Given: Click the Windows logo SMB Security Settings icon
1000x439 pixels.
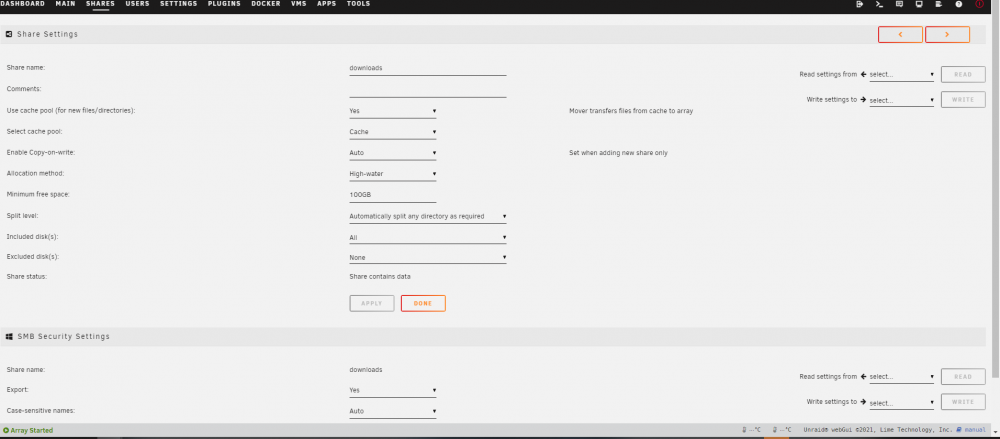Looking at the screenshot, I should point(9,336).
